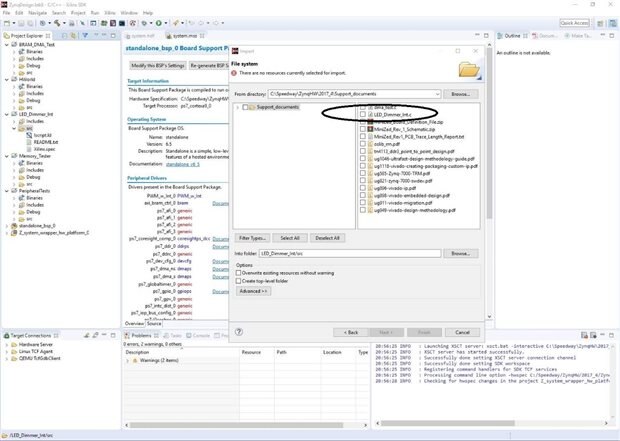
Task: Click the Quick Access search box
Action: tap(573, 22)
